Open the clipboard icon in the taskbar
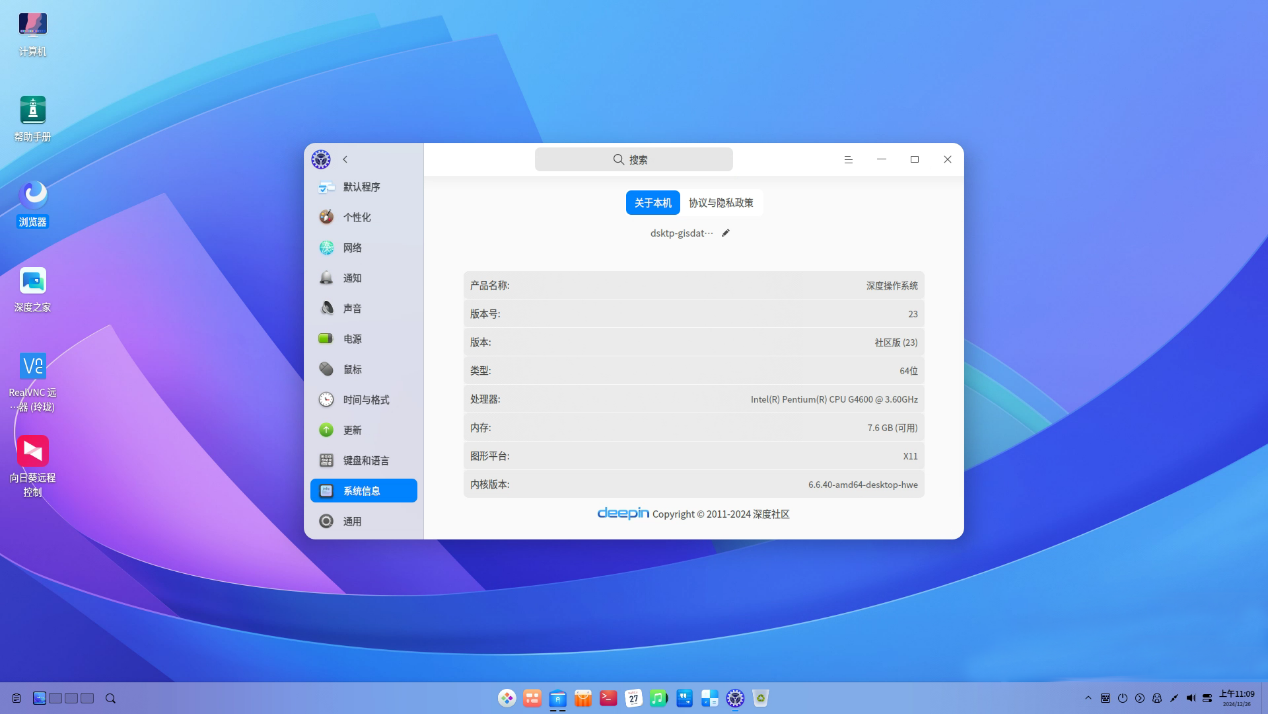 (16, 698)
